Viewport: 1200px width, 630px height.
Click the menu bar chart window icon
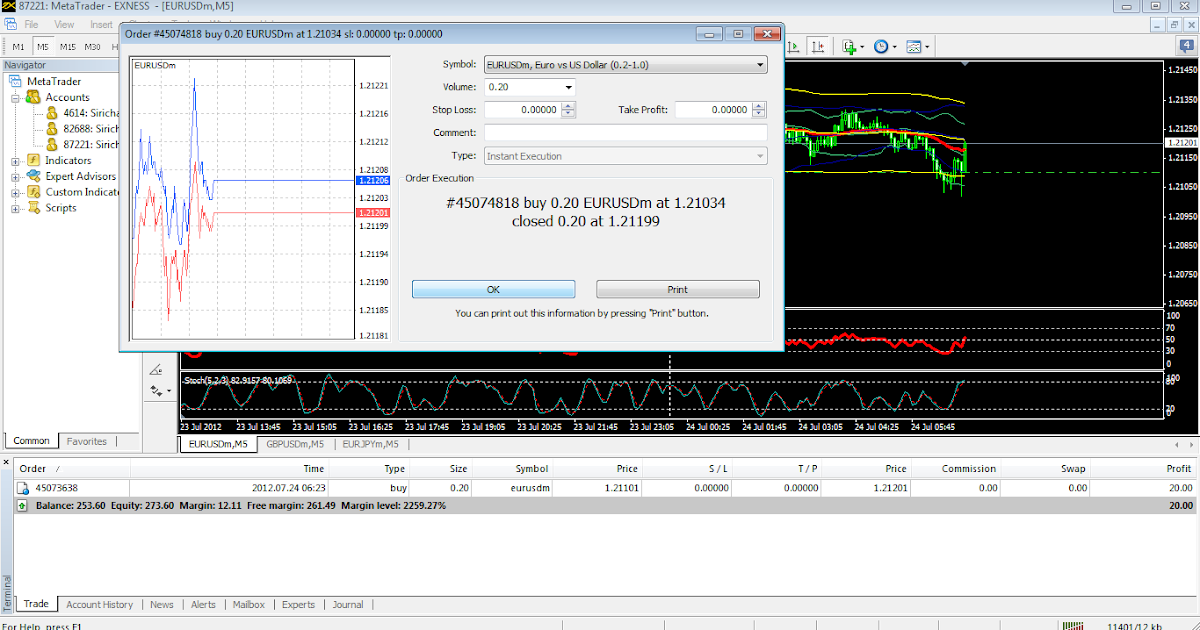pyautogui.click(x=9, y=24)
